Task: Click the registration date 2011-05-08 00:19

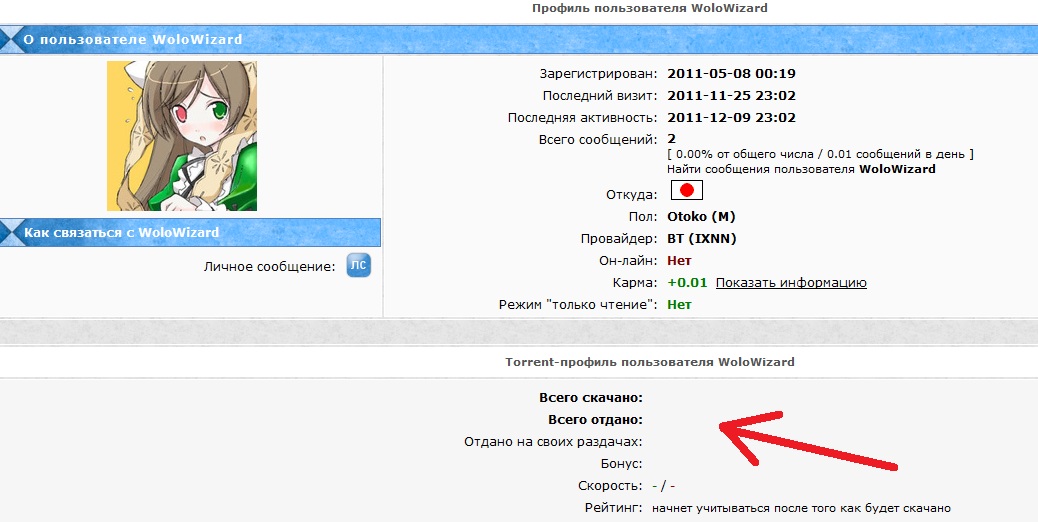Action: (731, 73)
